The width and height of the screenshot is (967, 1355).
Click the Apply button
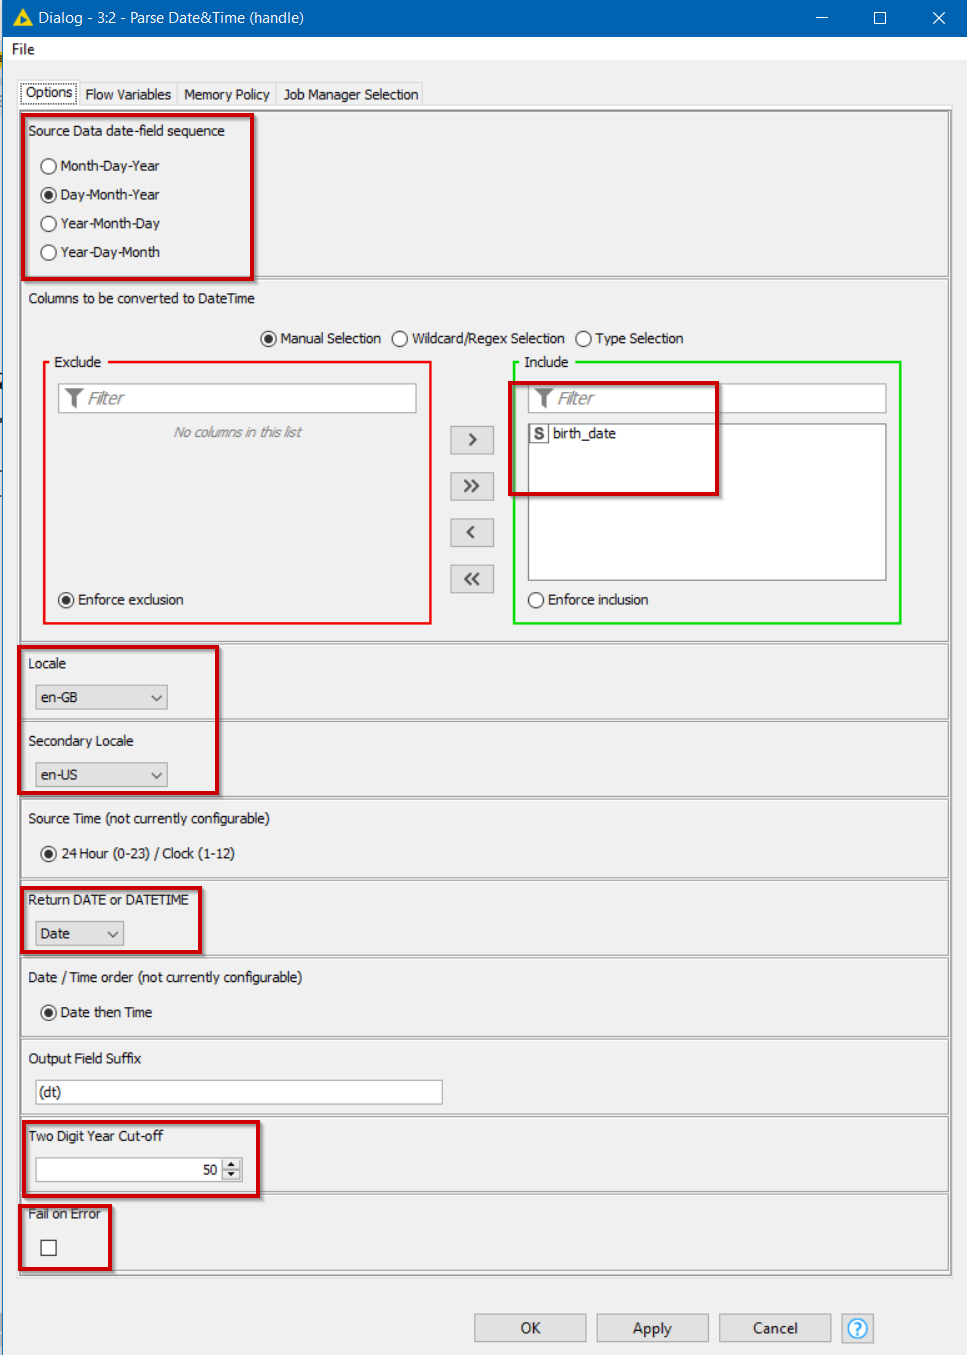(x=652, y=1328)
